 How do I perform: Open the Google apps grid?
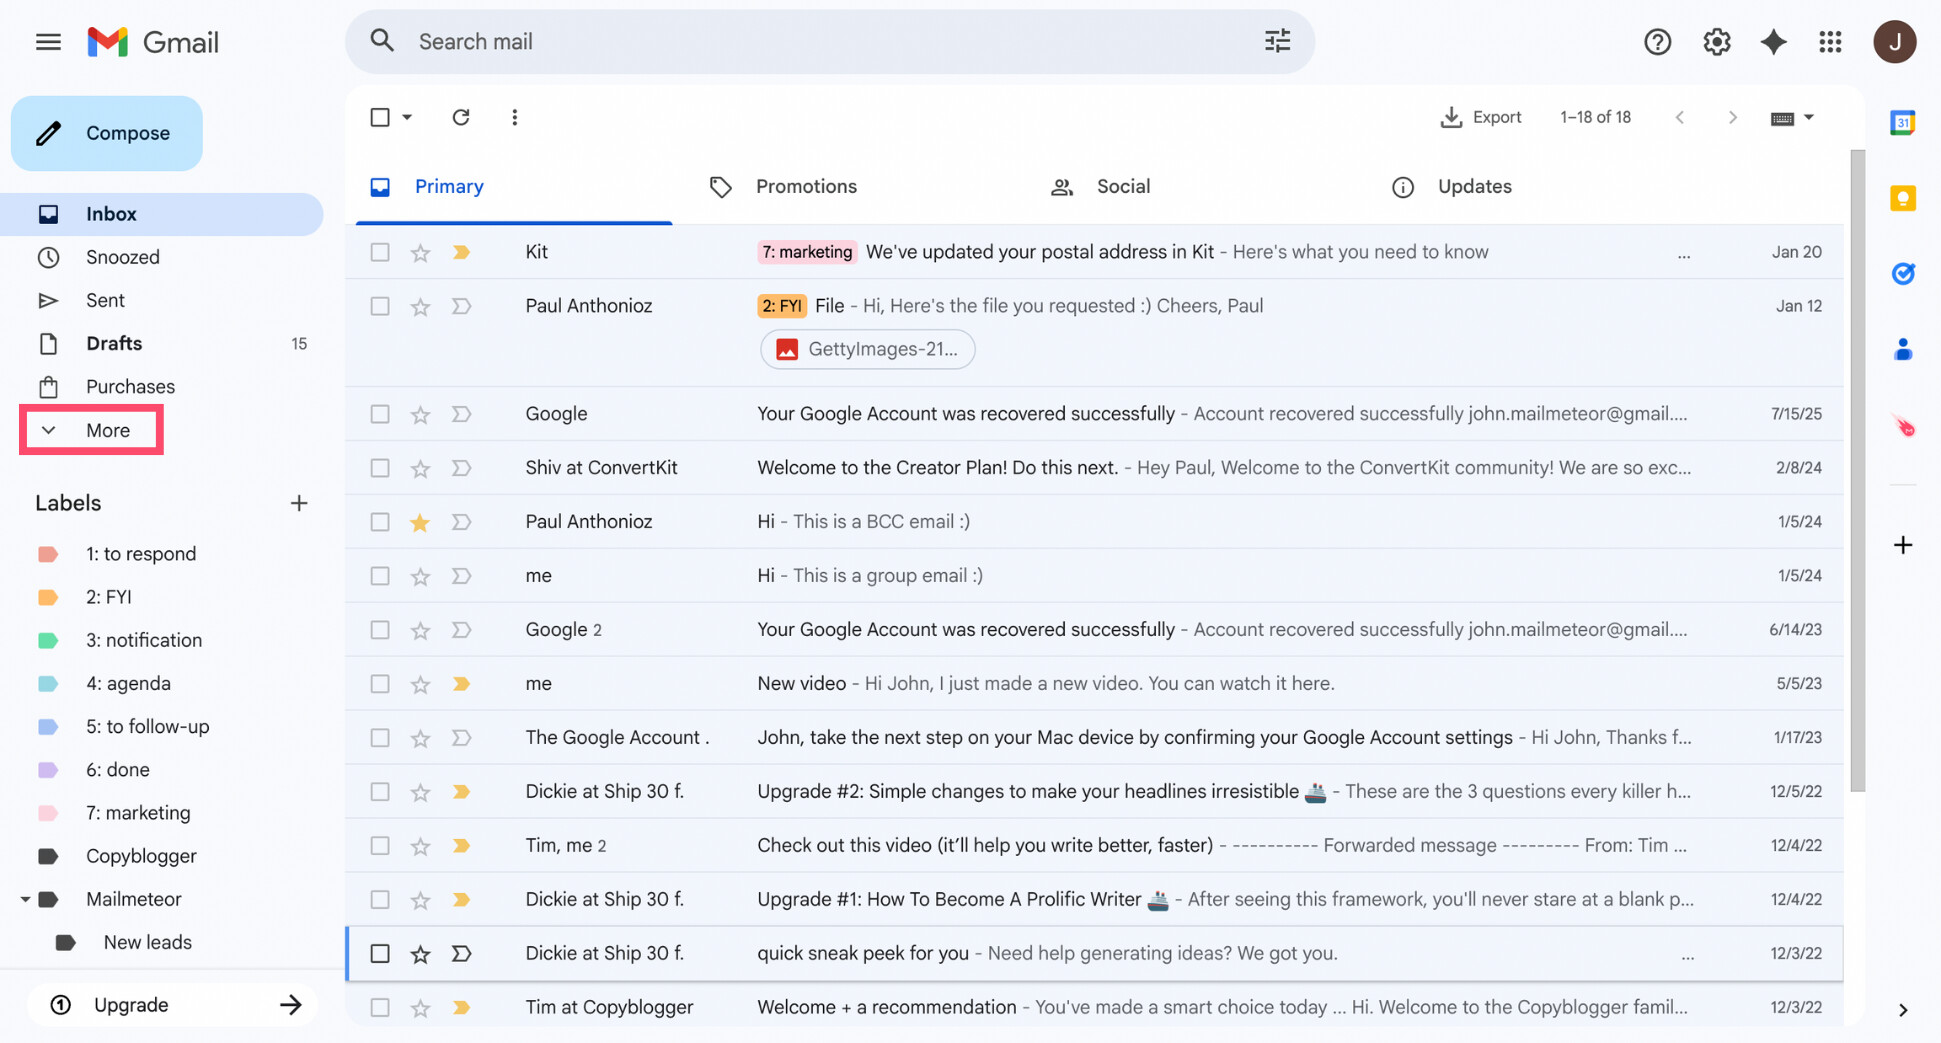click(x=1830, y=42)
